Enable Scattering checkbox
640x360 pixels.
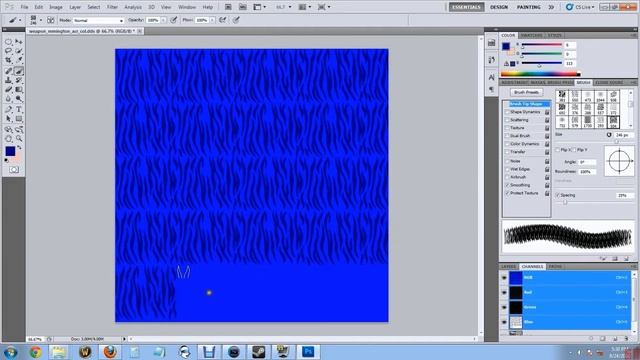click(x=507, y=120)
